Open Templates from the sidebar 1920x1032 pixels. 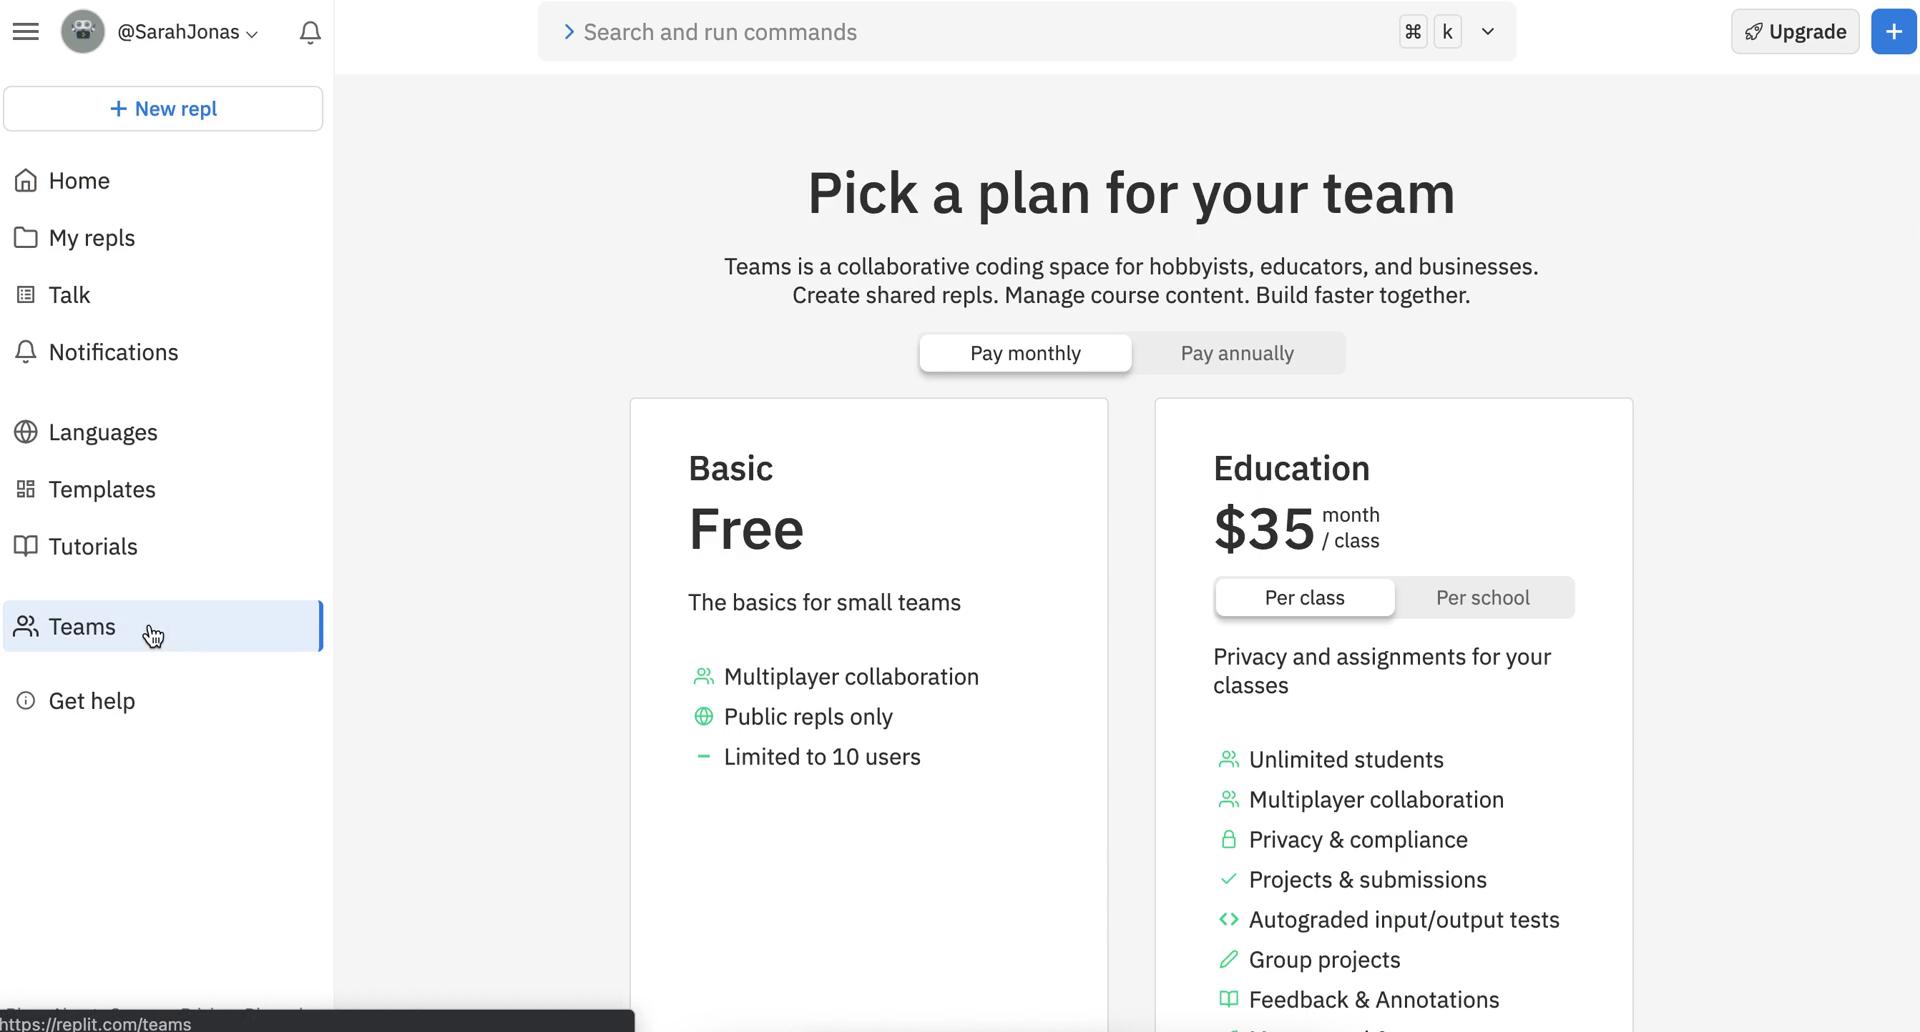coord(102,489)
